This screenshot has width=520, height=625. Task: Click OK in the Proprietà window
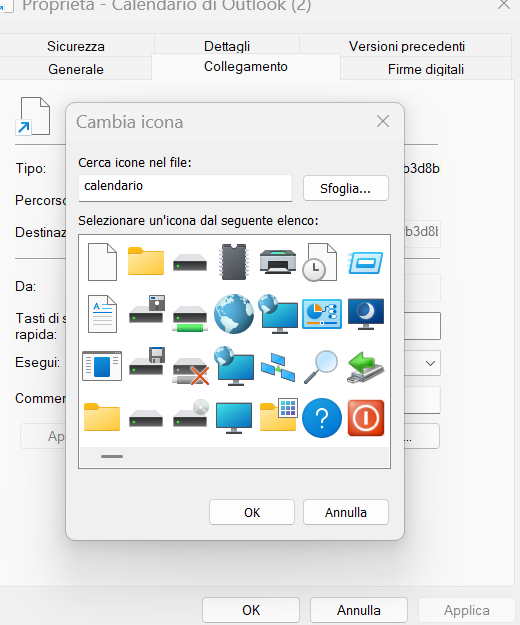(251, 610)
